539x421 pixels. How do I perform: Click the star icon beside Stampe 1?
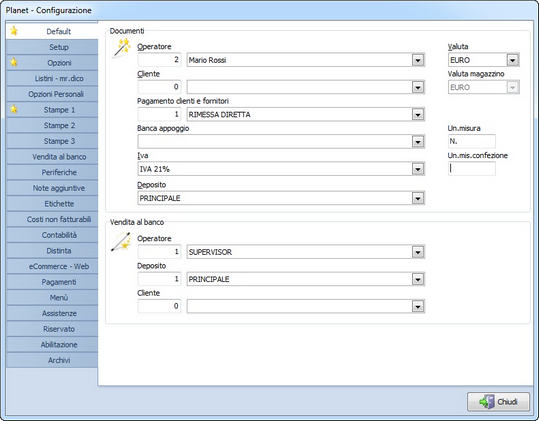(14, 109)
